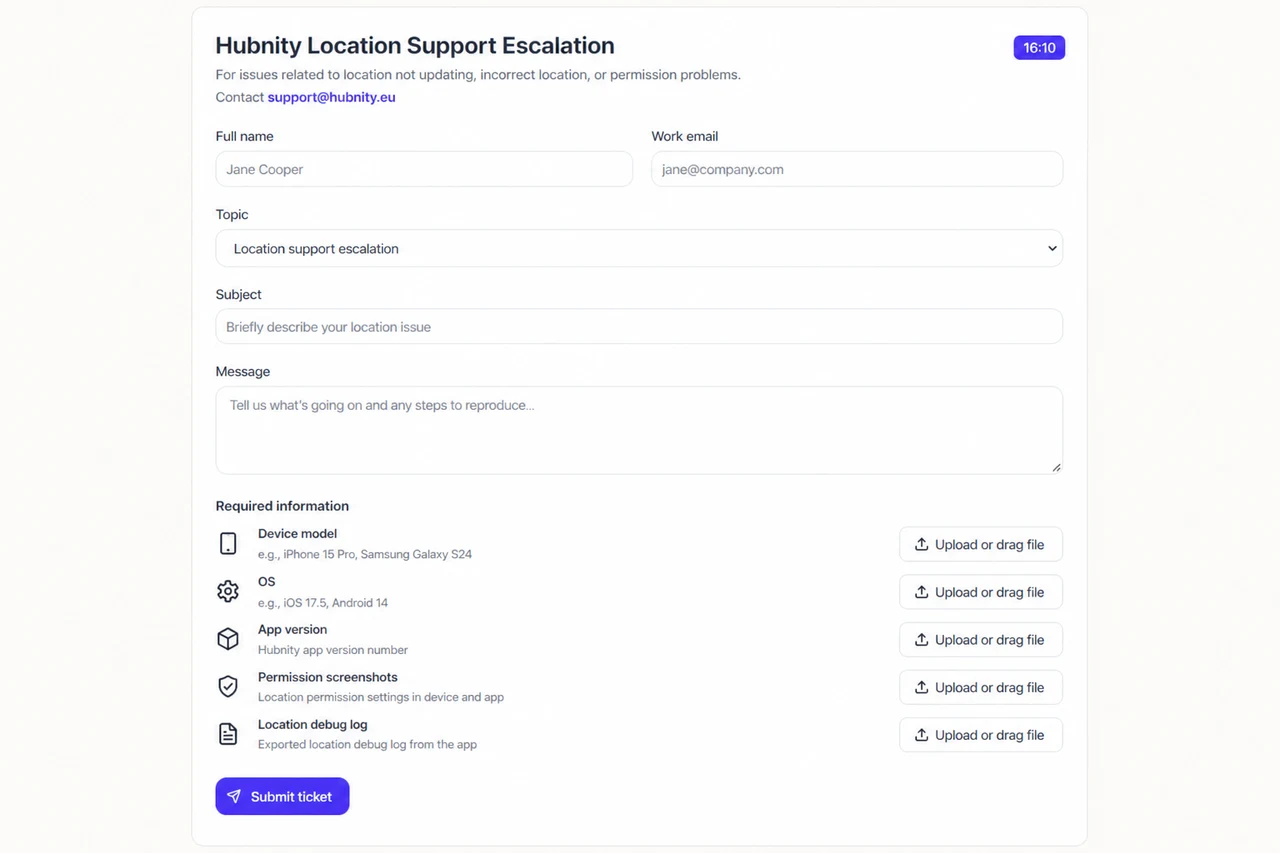Click the document icon beside Location debug log

pyautogui.click(x=228, y=734)
